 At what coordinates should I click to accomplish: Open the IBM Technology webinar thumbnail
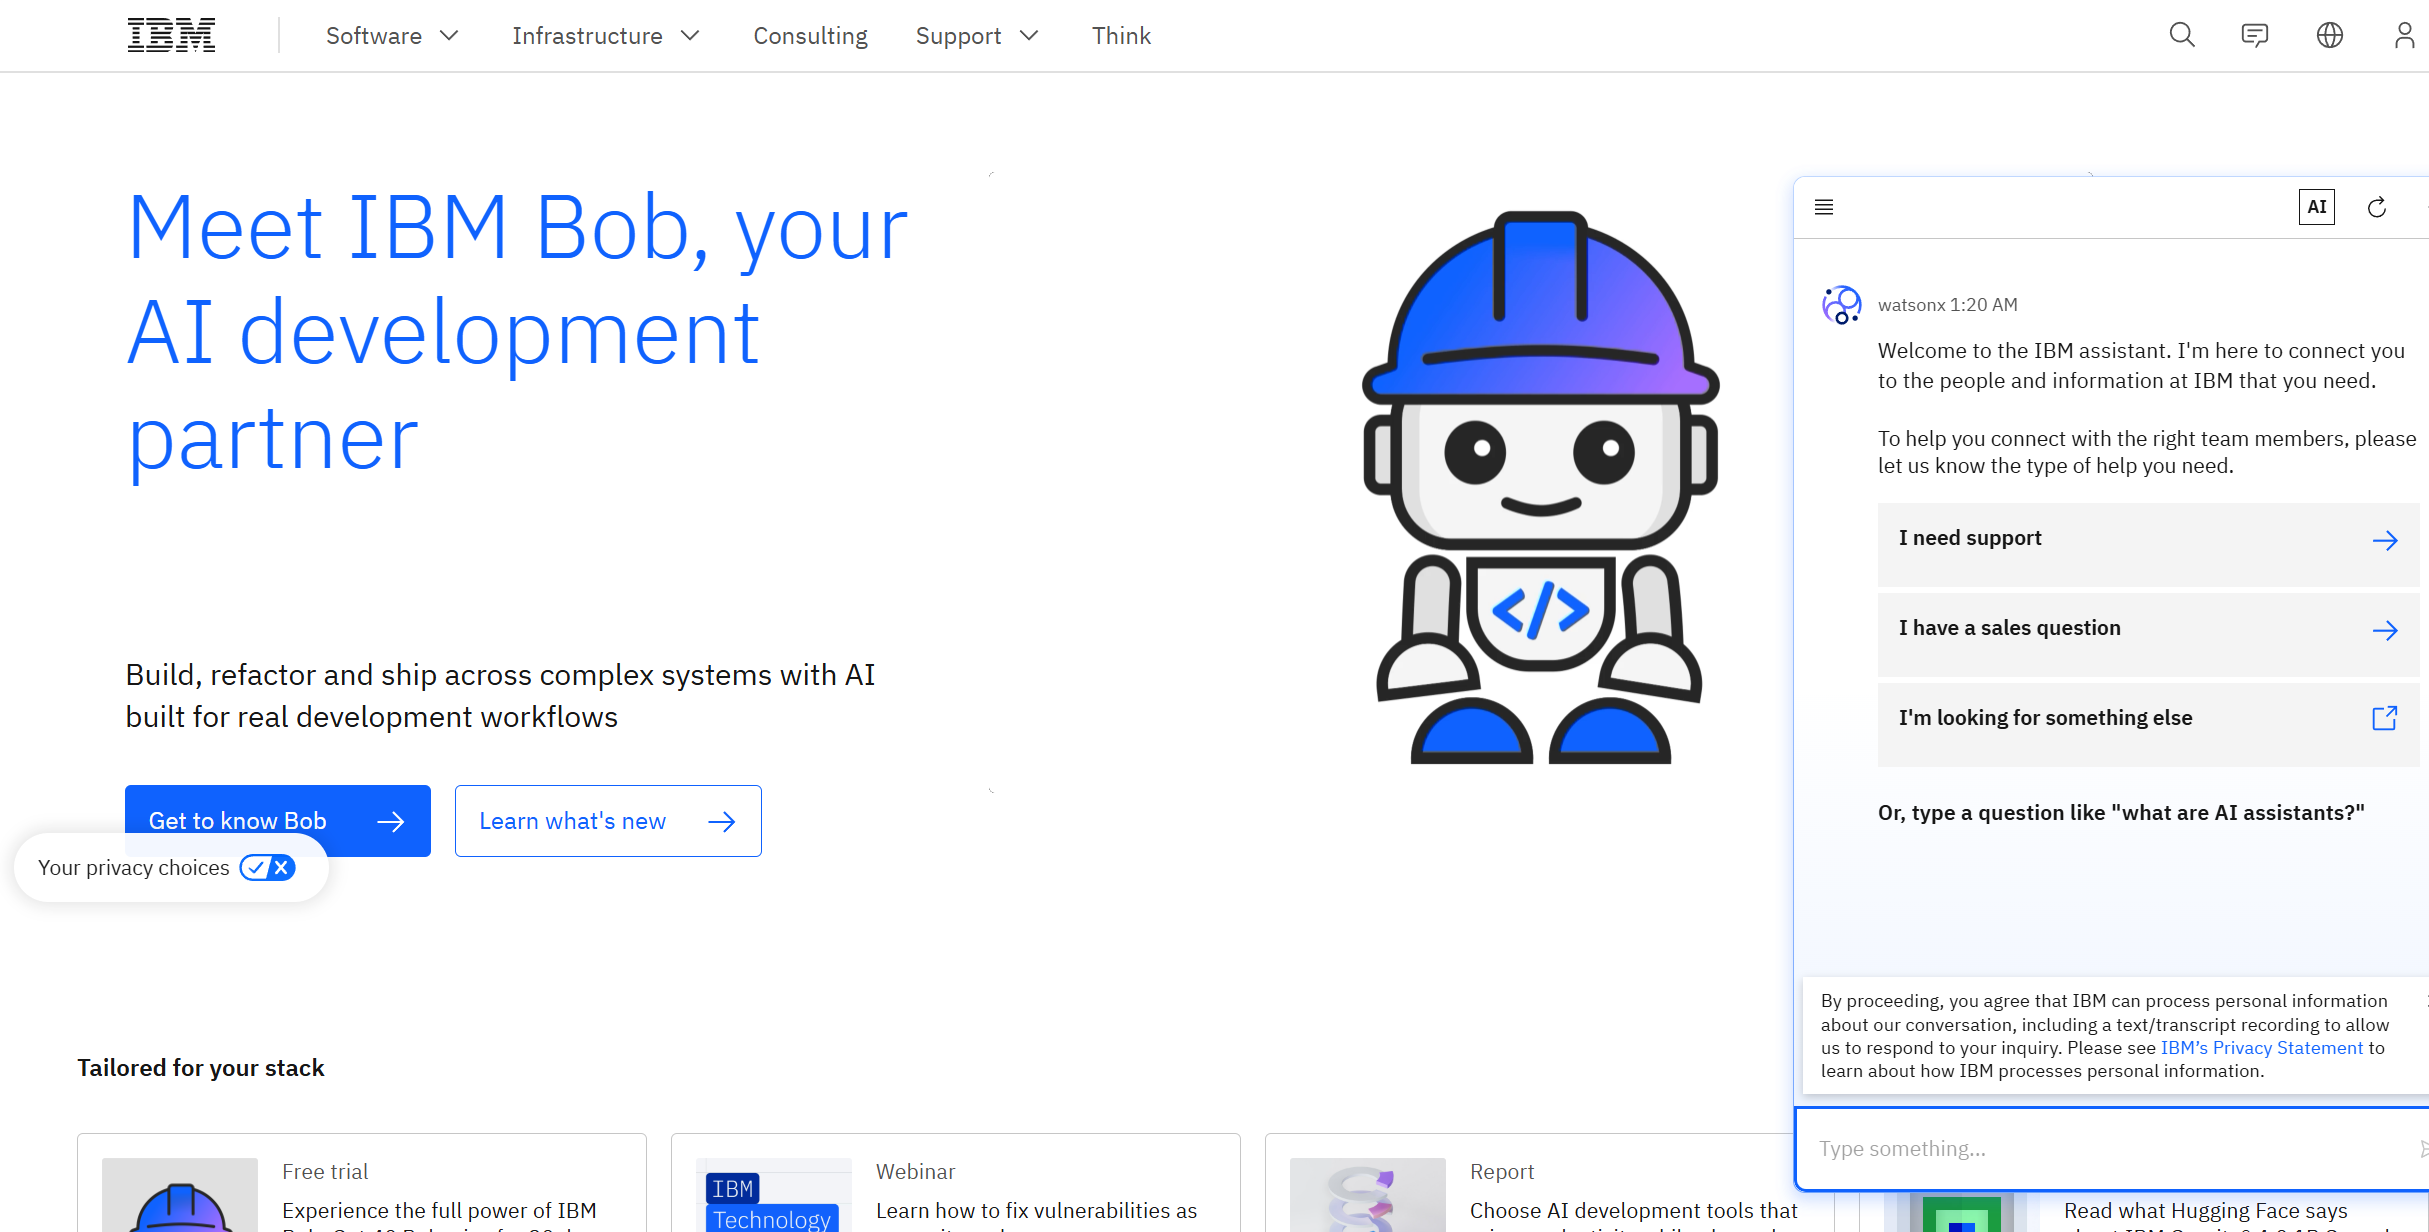pyautogui.click(x=774, y=1195)
